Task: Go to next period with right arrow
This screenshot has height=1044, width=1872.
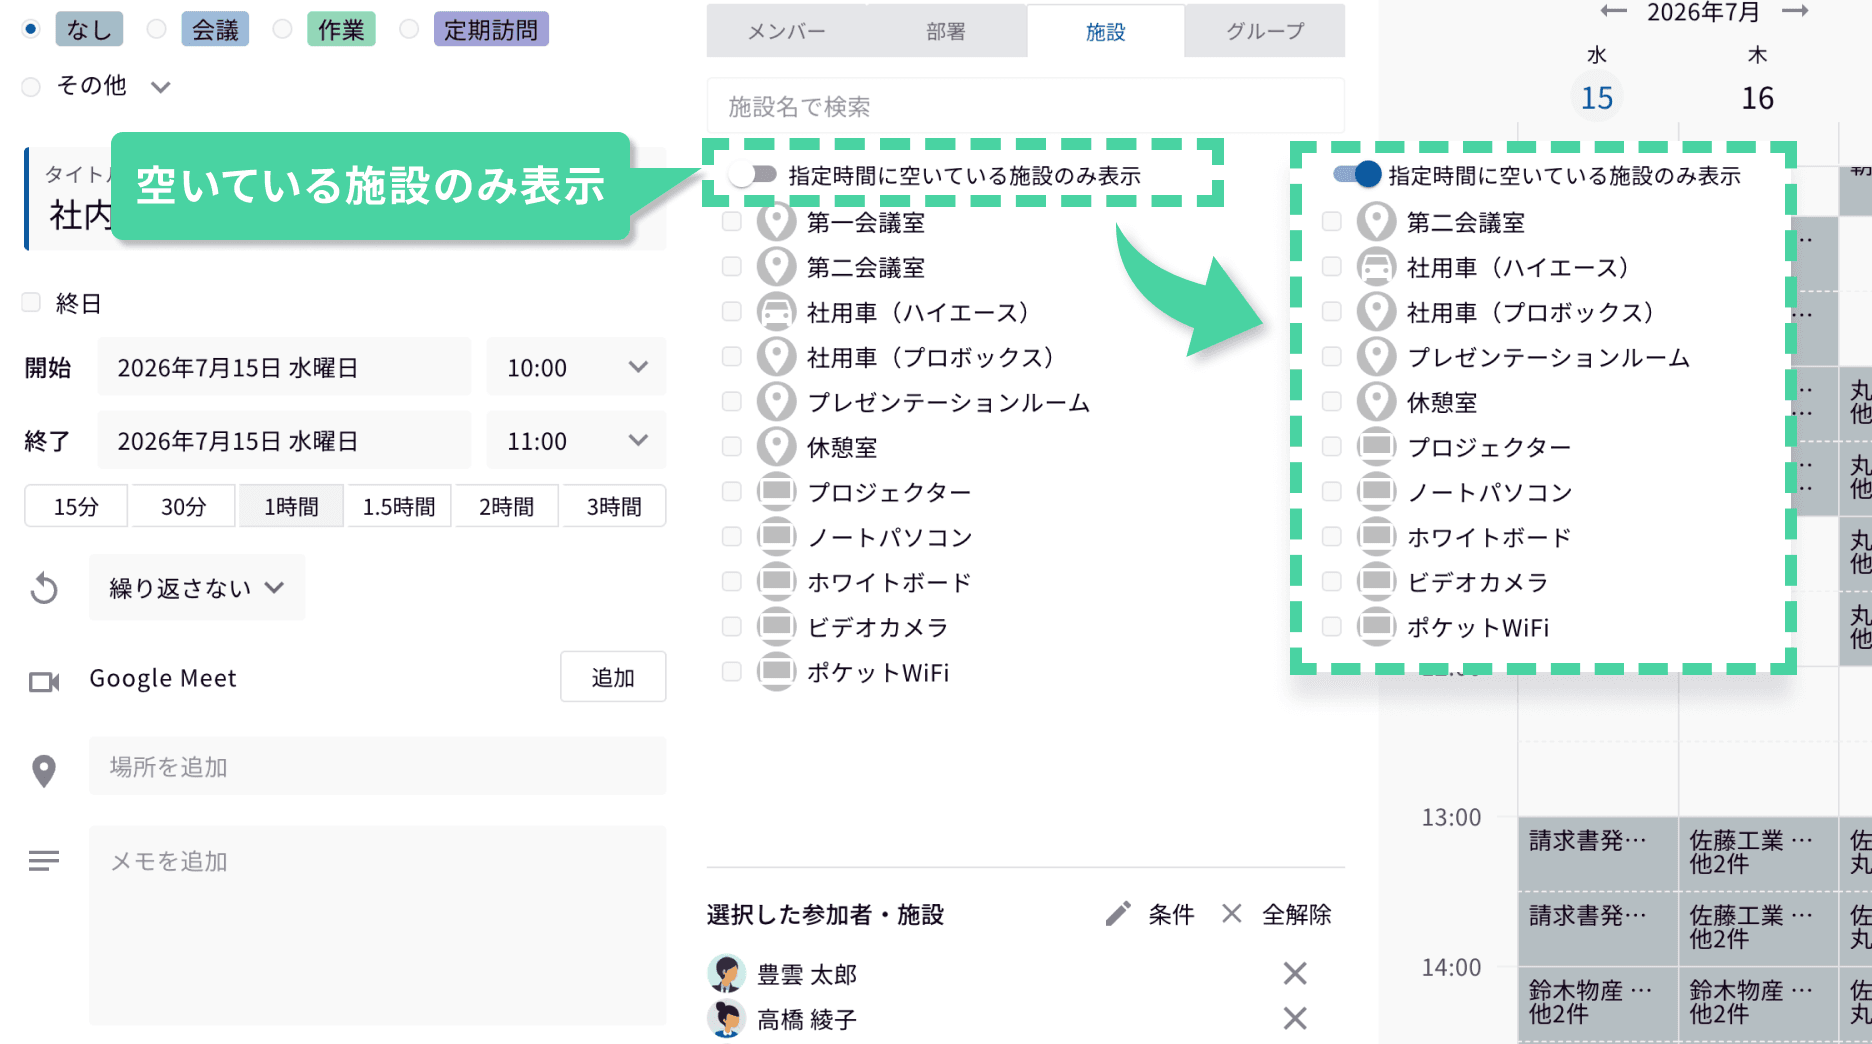Action: (x=1796, y=11)
